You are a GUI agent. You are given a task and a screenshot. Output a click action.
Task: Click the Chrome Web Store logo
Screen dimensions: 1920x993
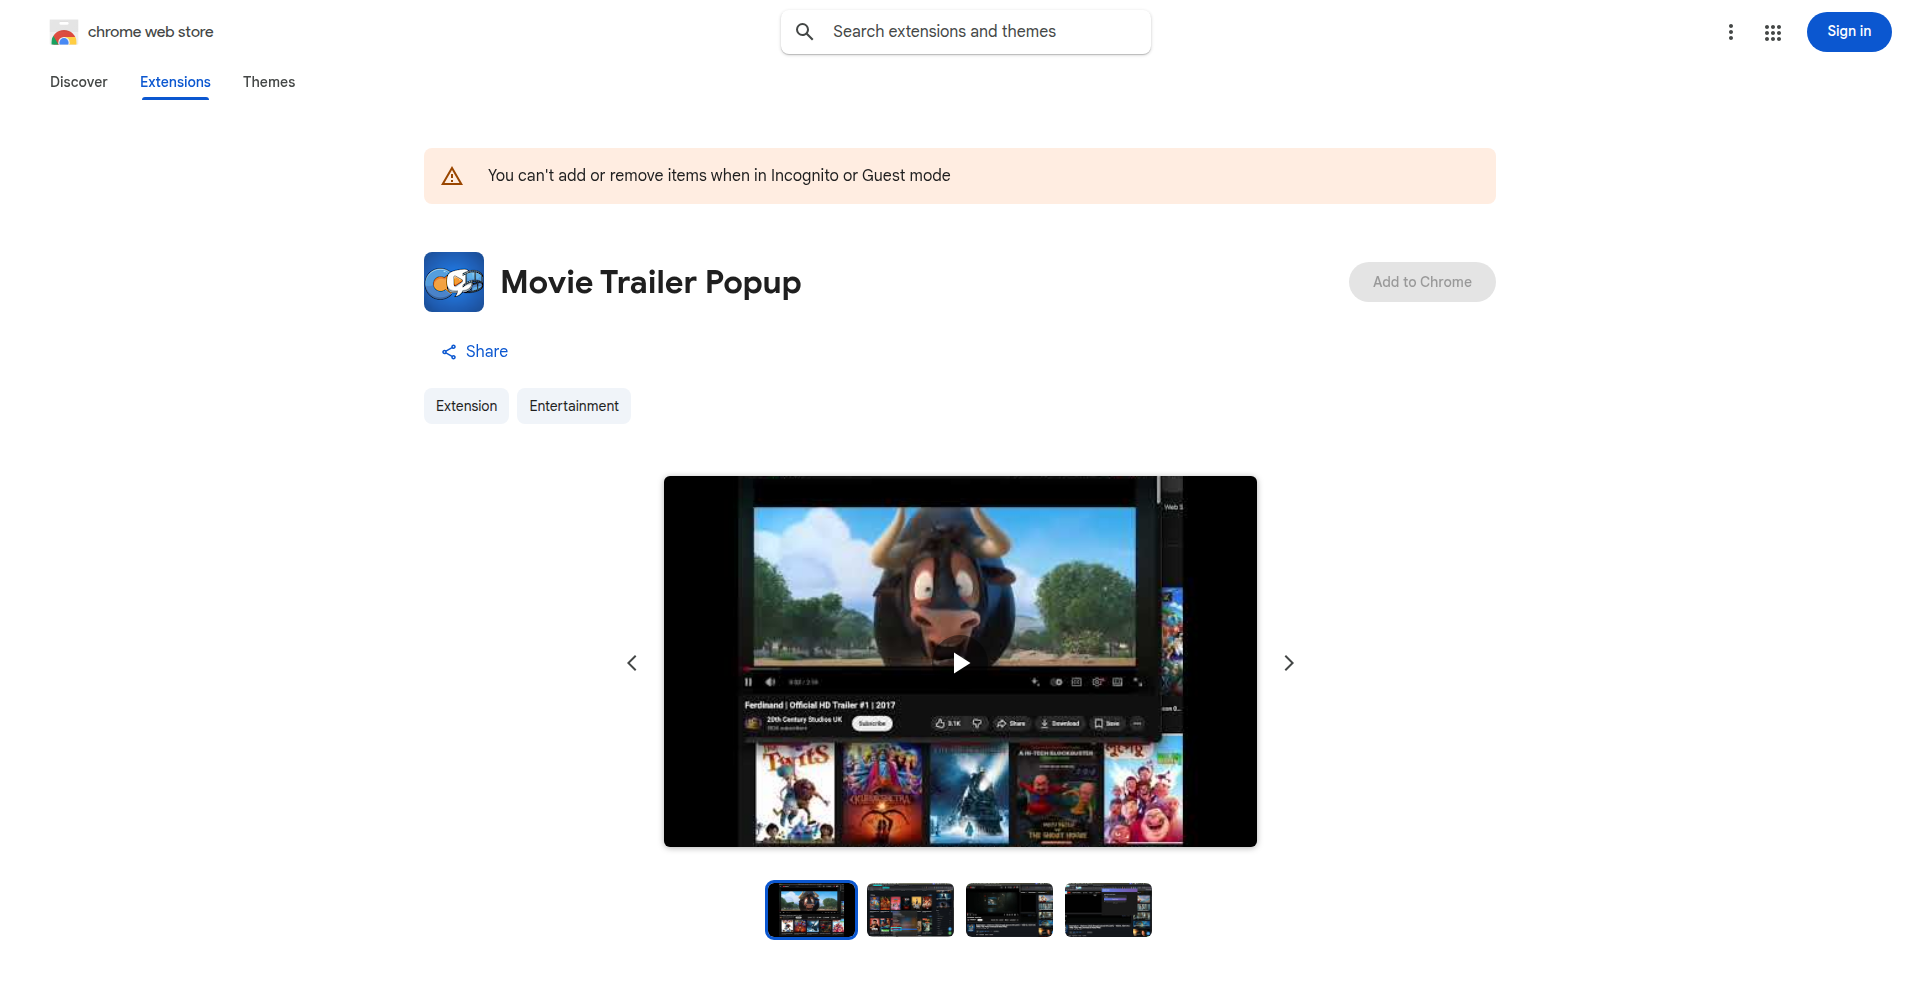pyautogui.click(x=64, y=32)
